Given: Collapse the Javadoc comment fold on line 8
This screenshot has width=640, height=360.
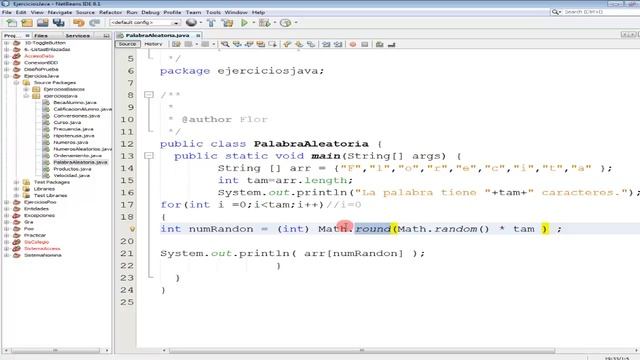Looking at the screenshot, I should [x=149, y=95].
